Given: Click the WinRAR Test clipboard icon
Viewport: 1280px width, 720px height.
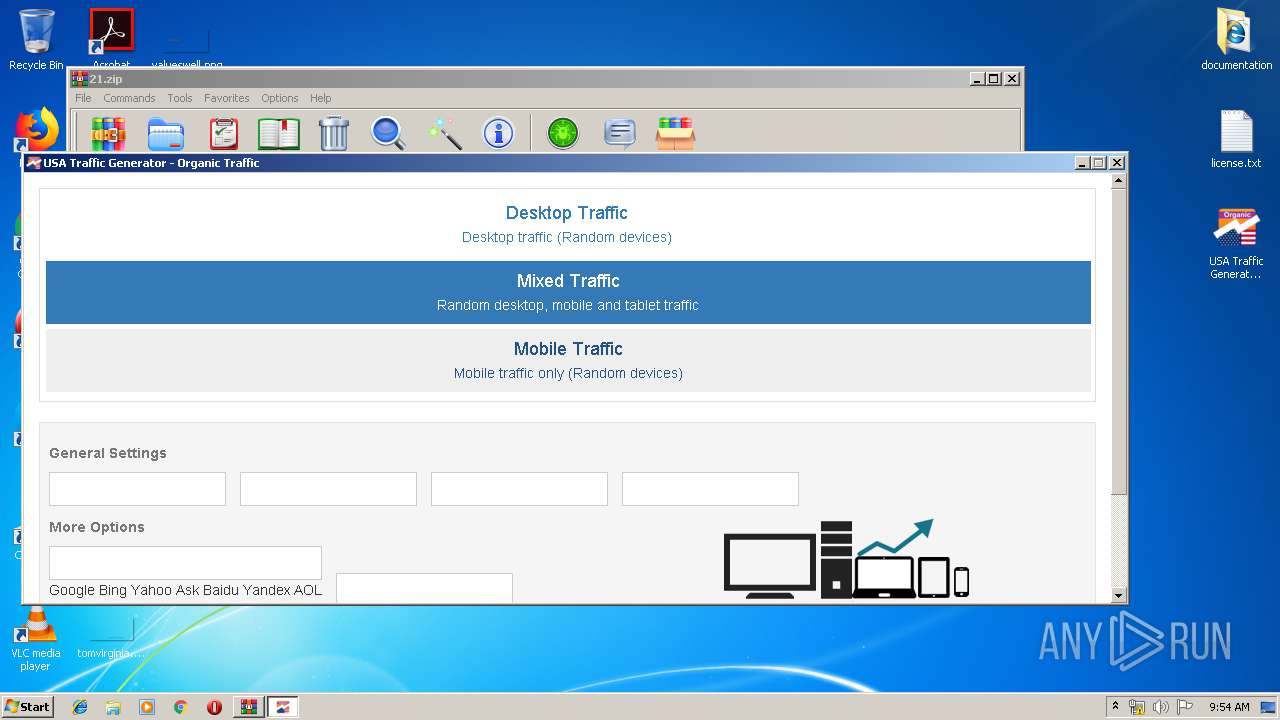Looking at the screenshot, I should (223, 133).
